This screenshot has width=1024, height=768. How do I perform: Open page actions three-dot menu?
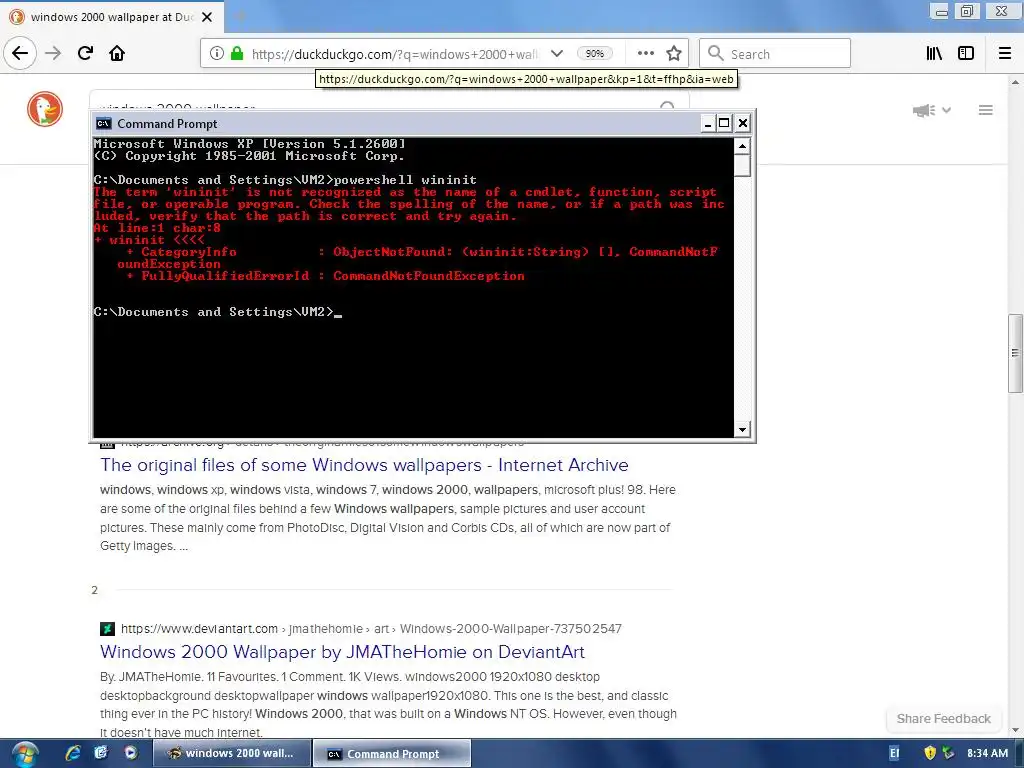click(645, 54)
